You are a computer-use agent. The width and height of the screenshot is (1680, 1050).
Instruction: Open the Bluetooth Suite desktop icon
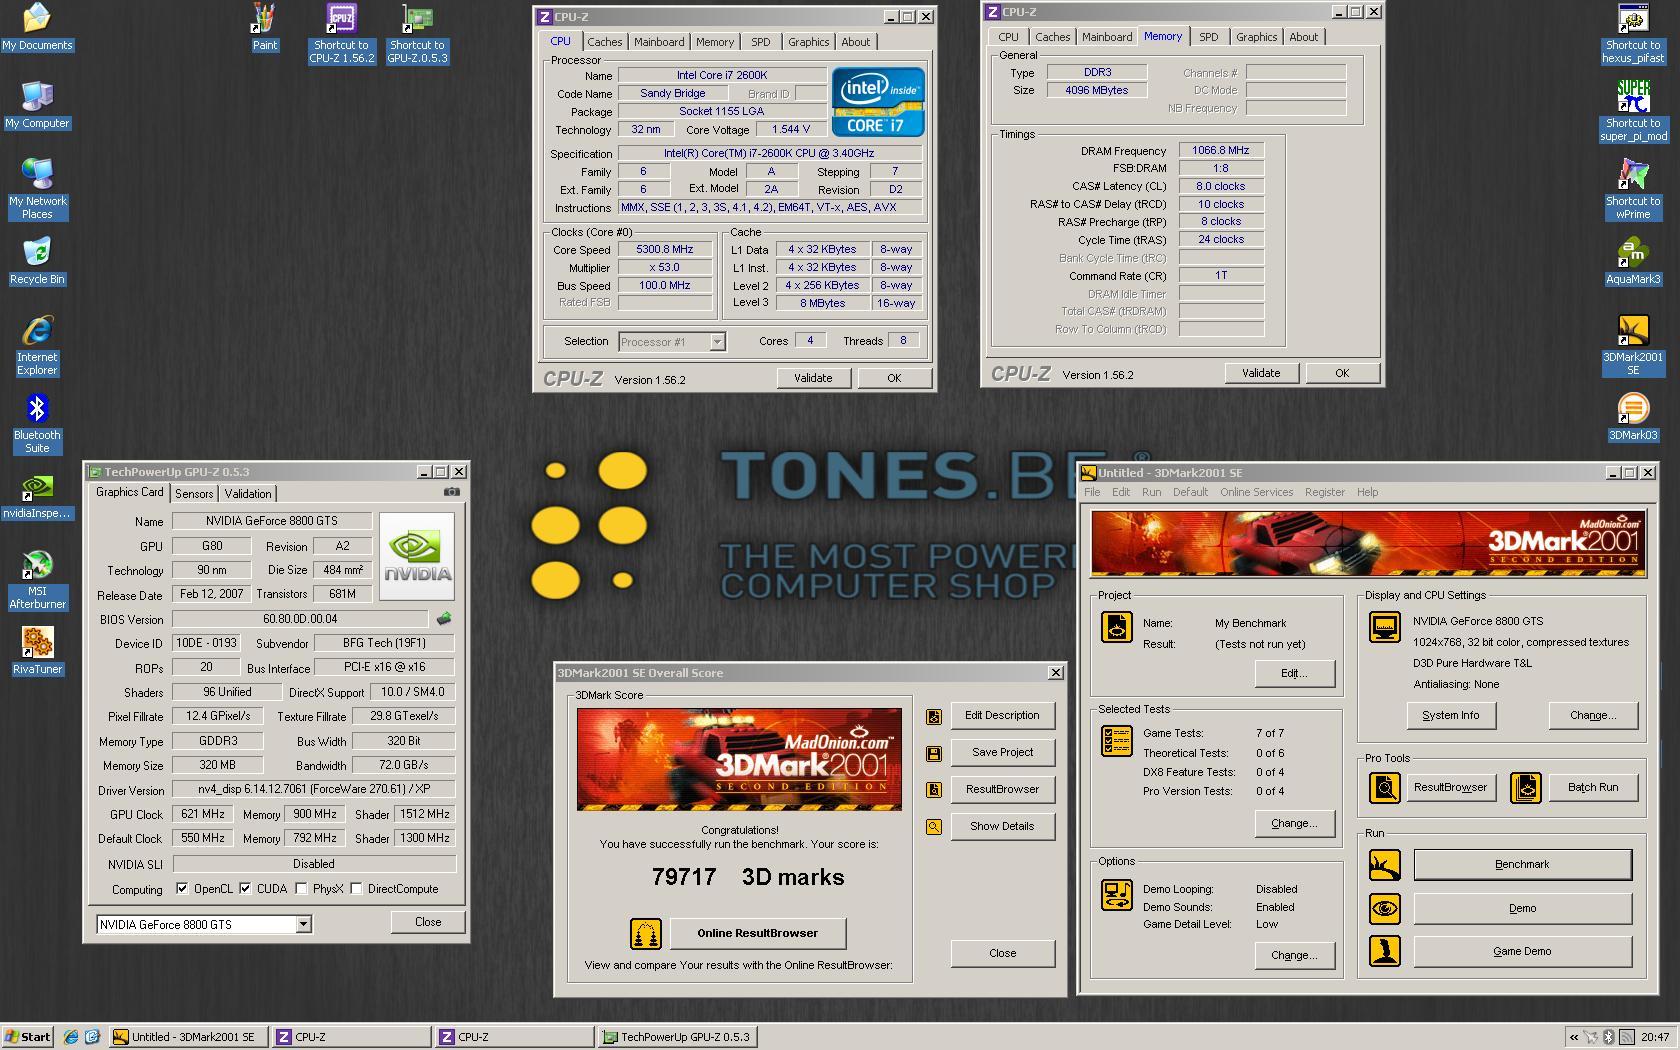(37, 423)
